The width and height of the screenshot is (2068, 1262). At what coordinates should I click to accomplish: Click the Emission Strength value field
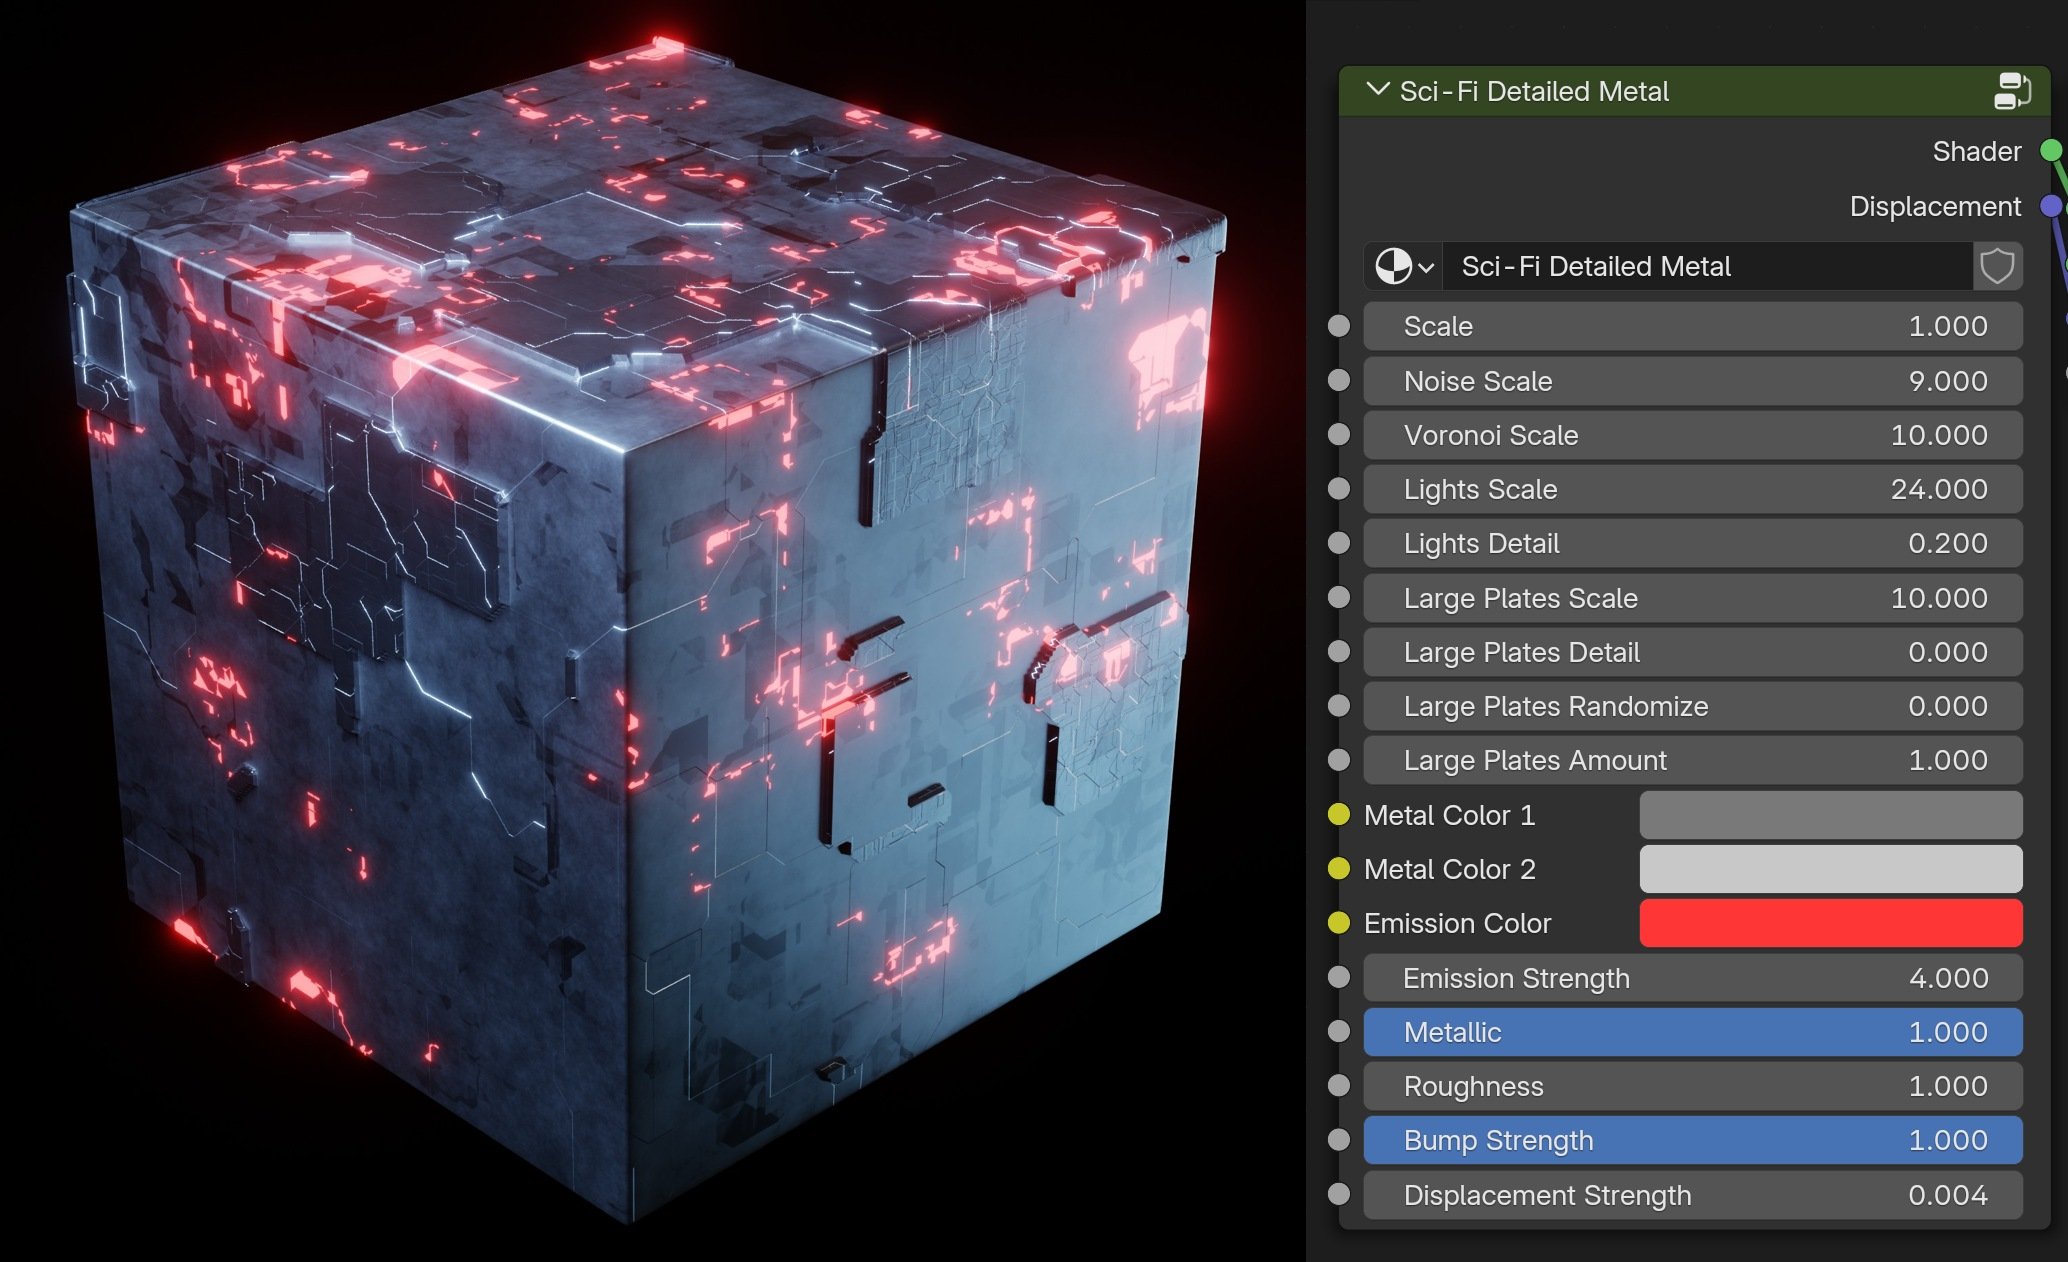[1692, 978]
